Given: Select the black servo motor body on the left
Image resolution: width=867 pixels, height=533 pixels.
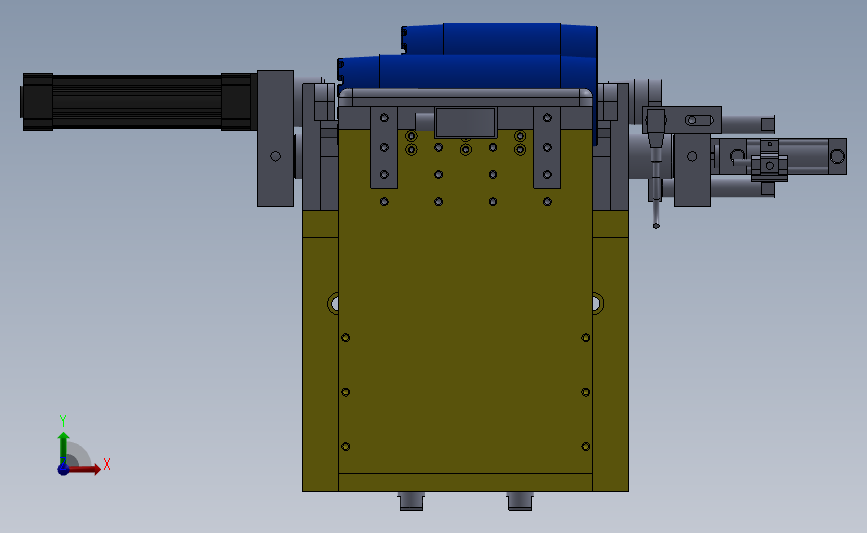Looking at the screenshot, I should coord(137,102).
